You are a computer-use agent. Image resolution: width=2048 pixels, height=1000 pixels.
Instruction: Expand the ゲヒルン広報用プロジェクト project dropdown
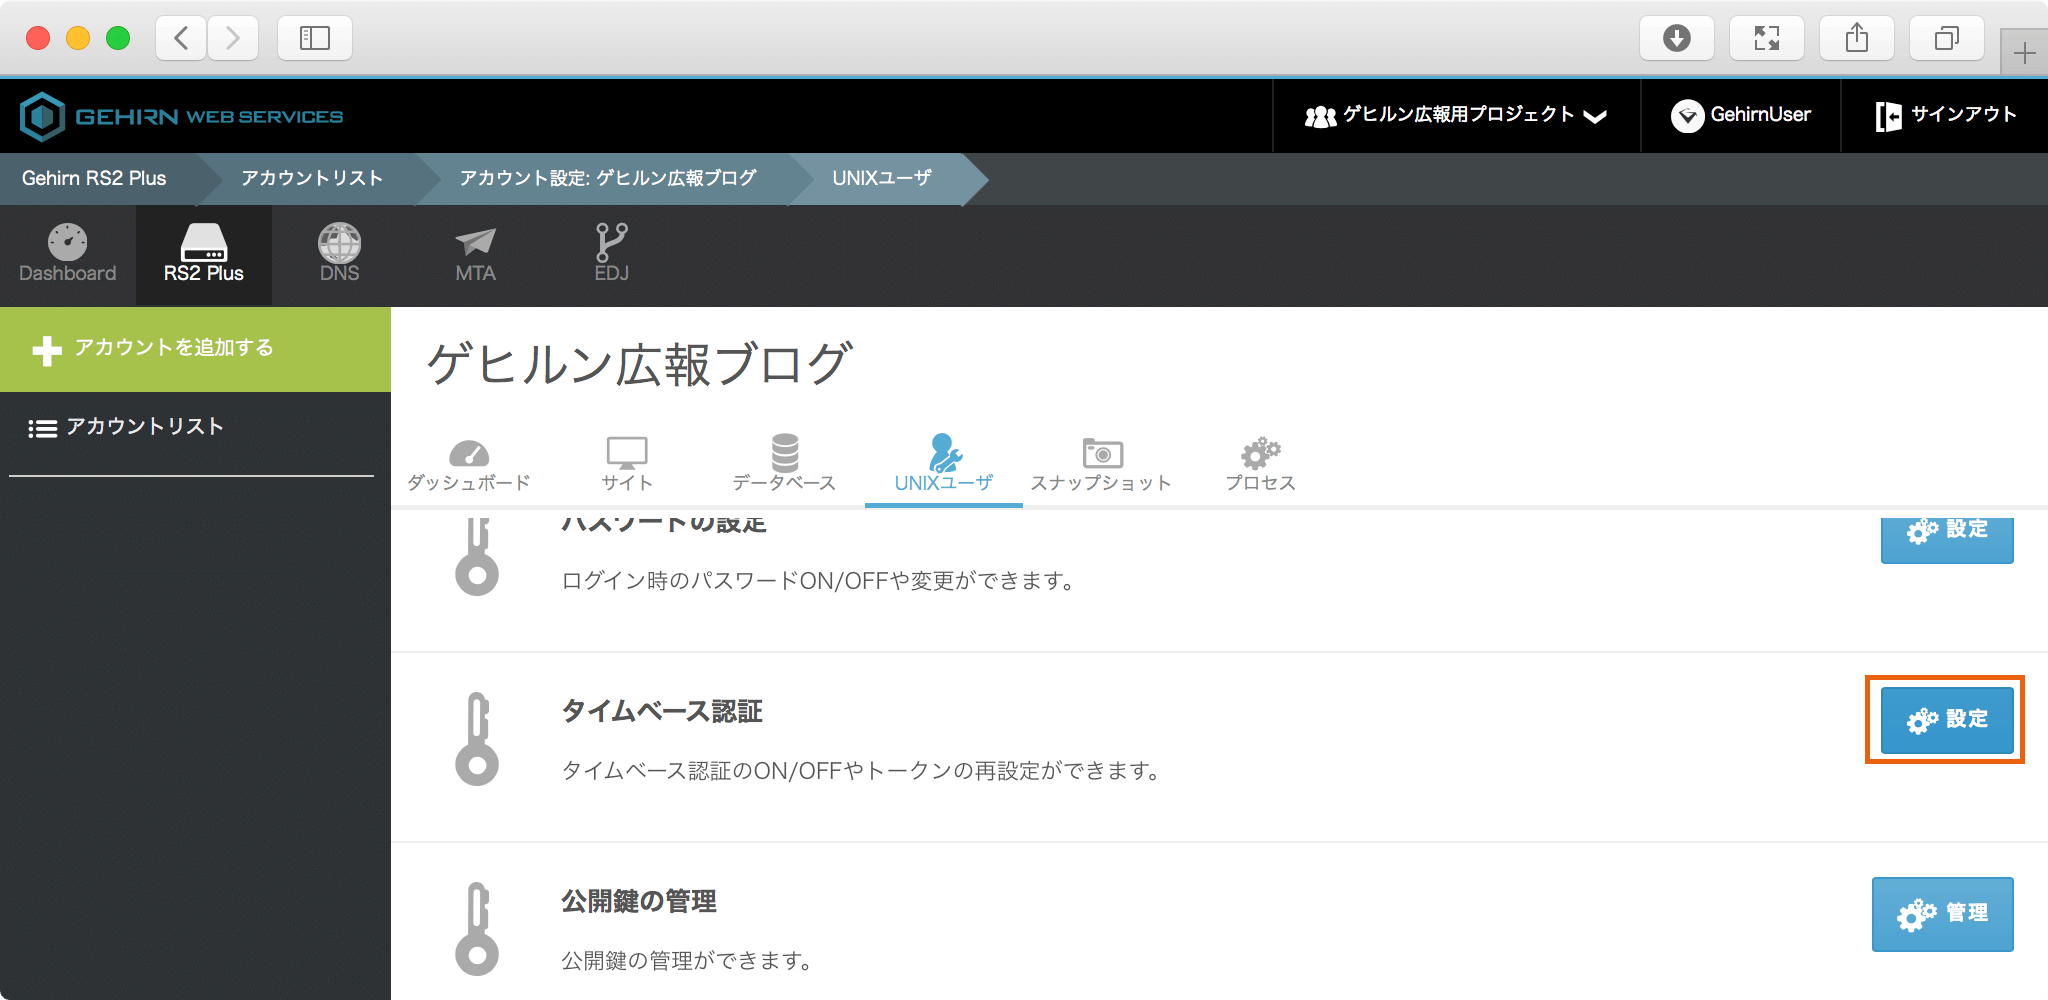click(x=1456, y=116)
